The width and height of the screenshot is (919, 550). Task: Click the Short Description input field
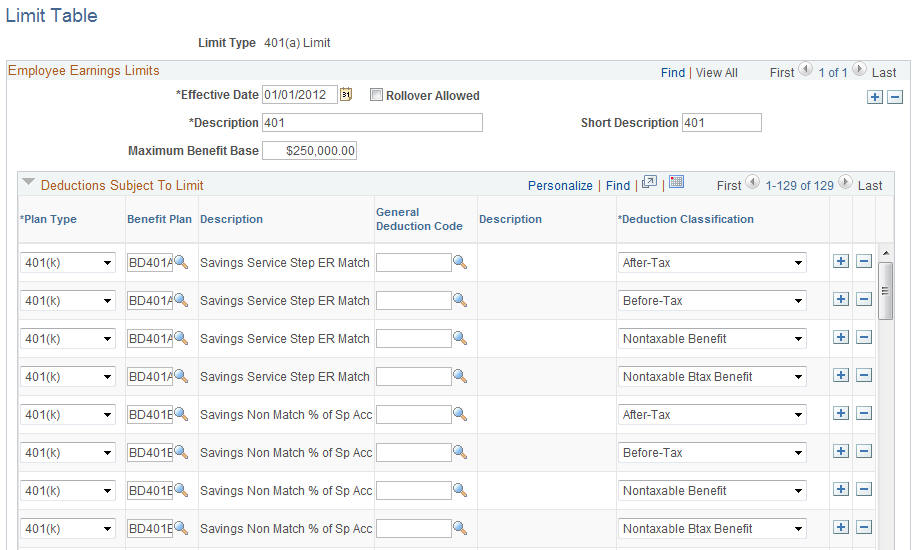tap(721, 123)
